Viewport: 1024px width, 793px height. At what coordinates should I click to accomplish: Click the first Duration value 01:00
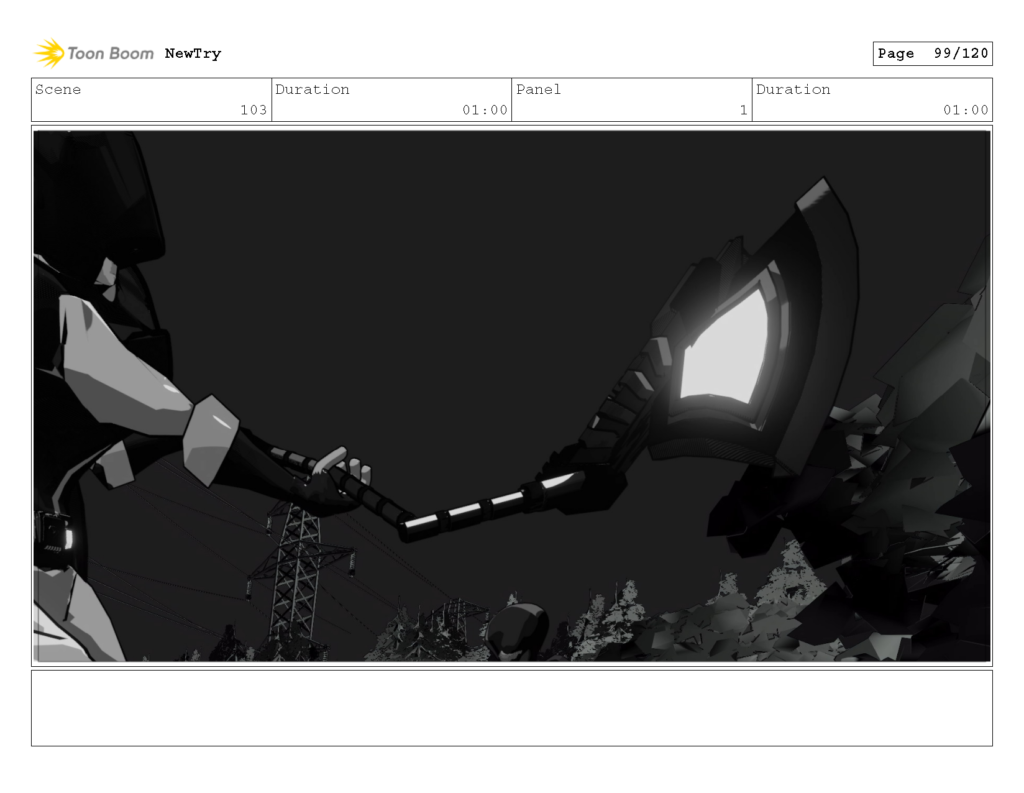pyautogui.click(x=489, y=110)
